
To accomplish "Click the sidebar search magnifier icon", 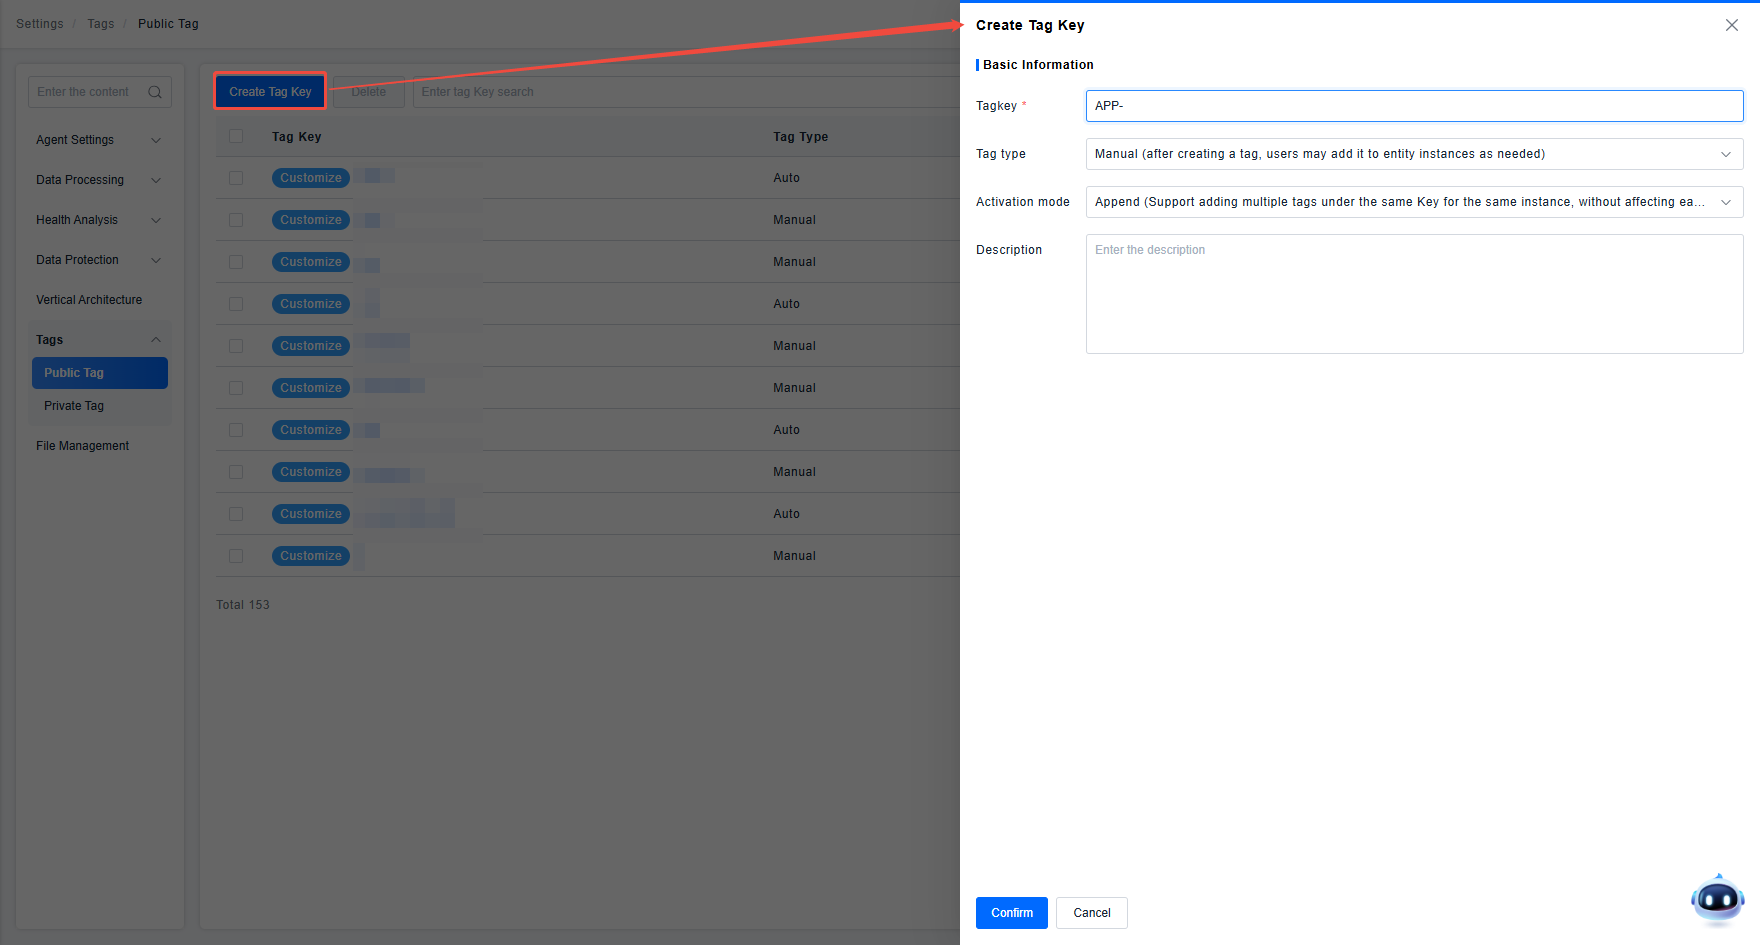I will [x=155, y=92].
